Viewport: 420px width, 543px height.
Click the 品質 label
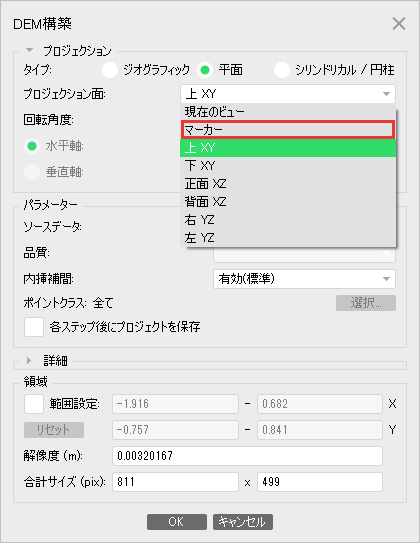point(36,253)
